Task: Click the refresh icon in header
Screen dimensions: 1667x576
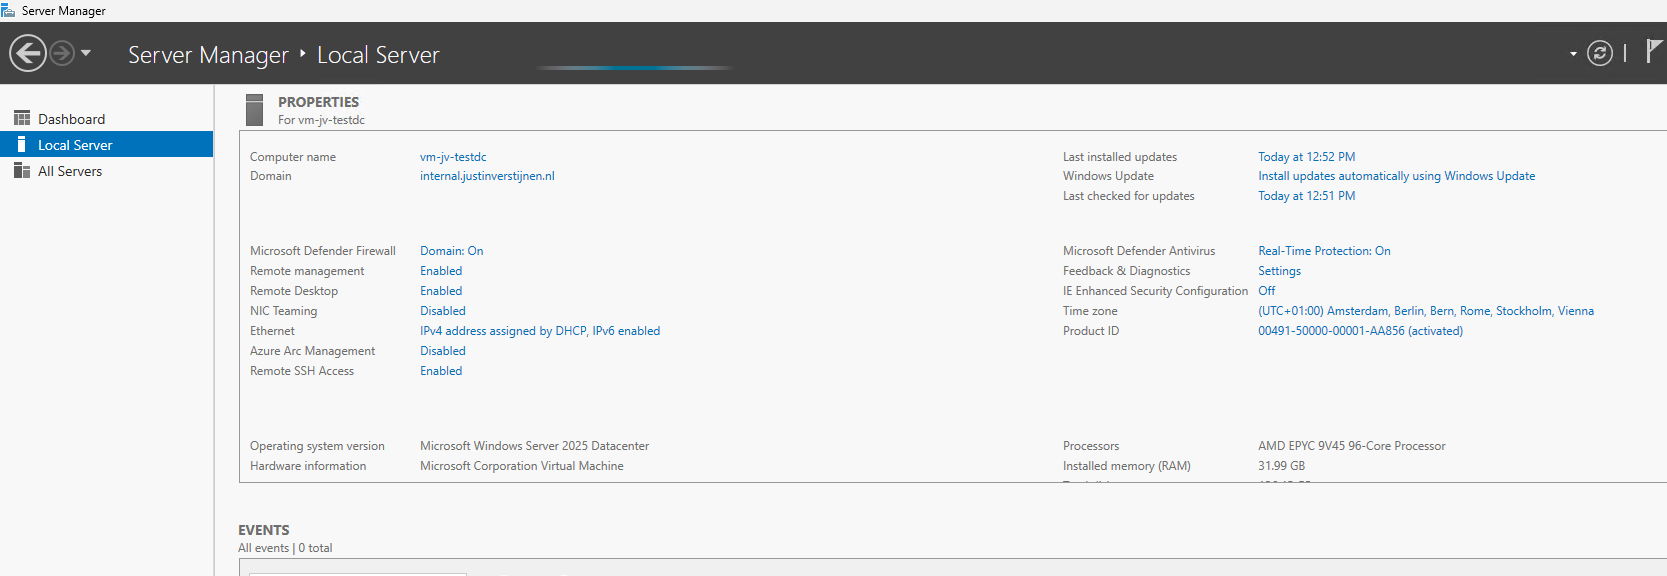Action: coord(1600,53)
